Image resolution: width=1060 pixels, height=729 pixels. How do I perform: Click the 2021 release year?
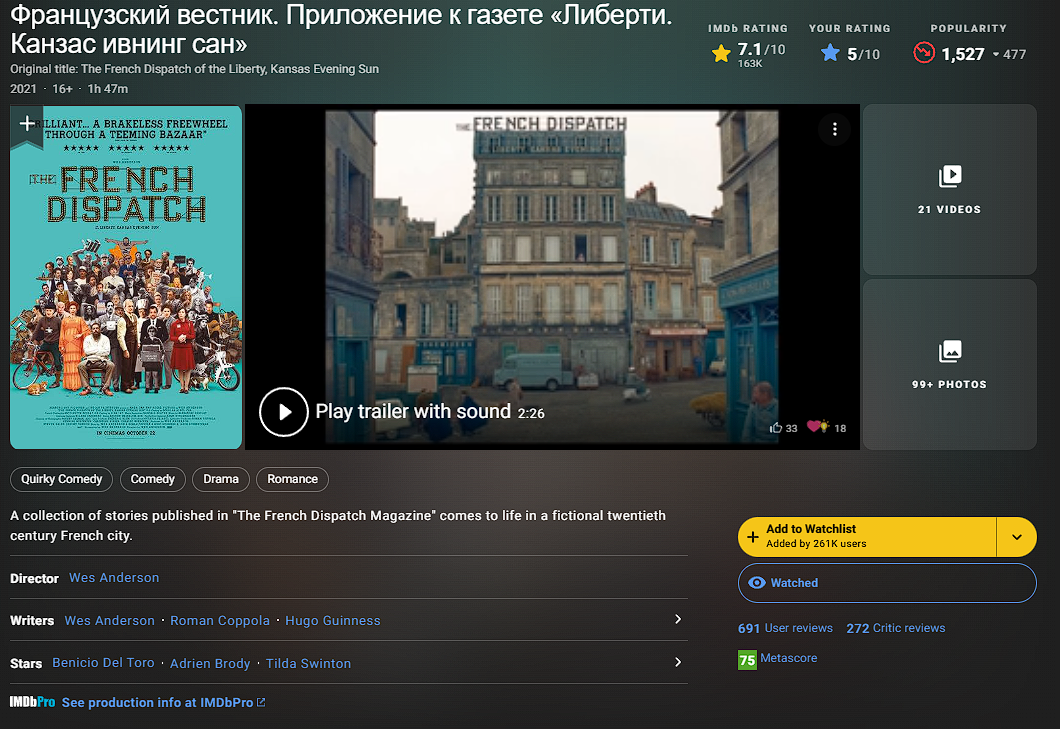[x=23, y=89]
